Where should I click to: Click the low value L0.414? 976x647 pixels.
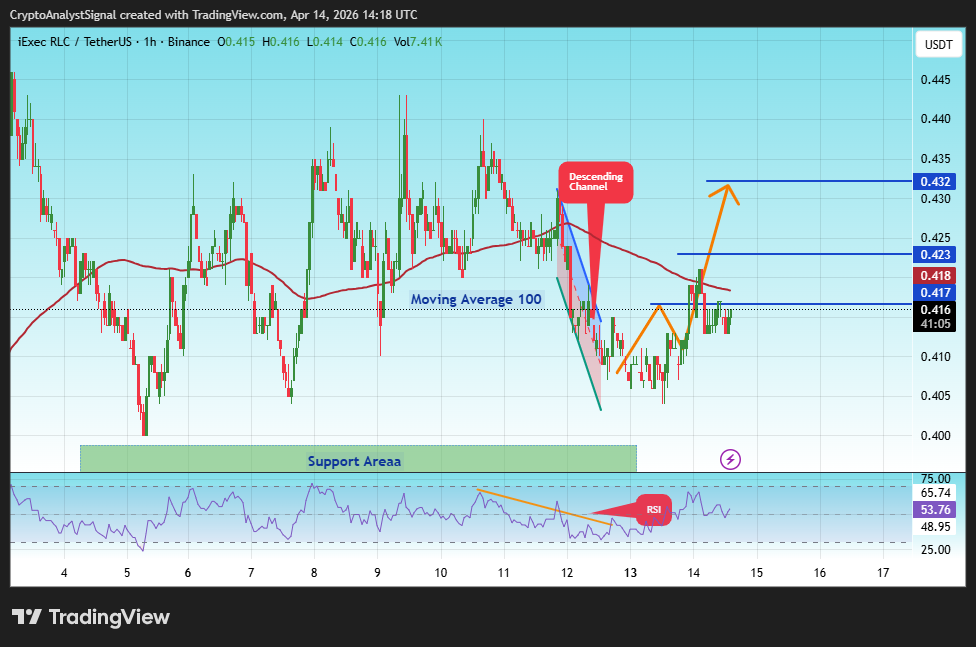coord(325,42)
